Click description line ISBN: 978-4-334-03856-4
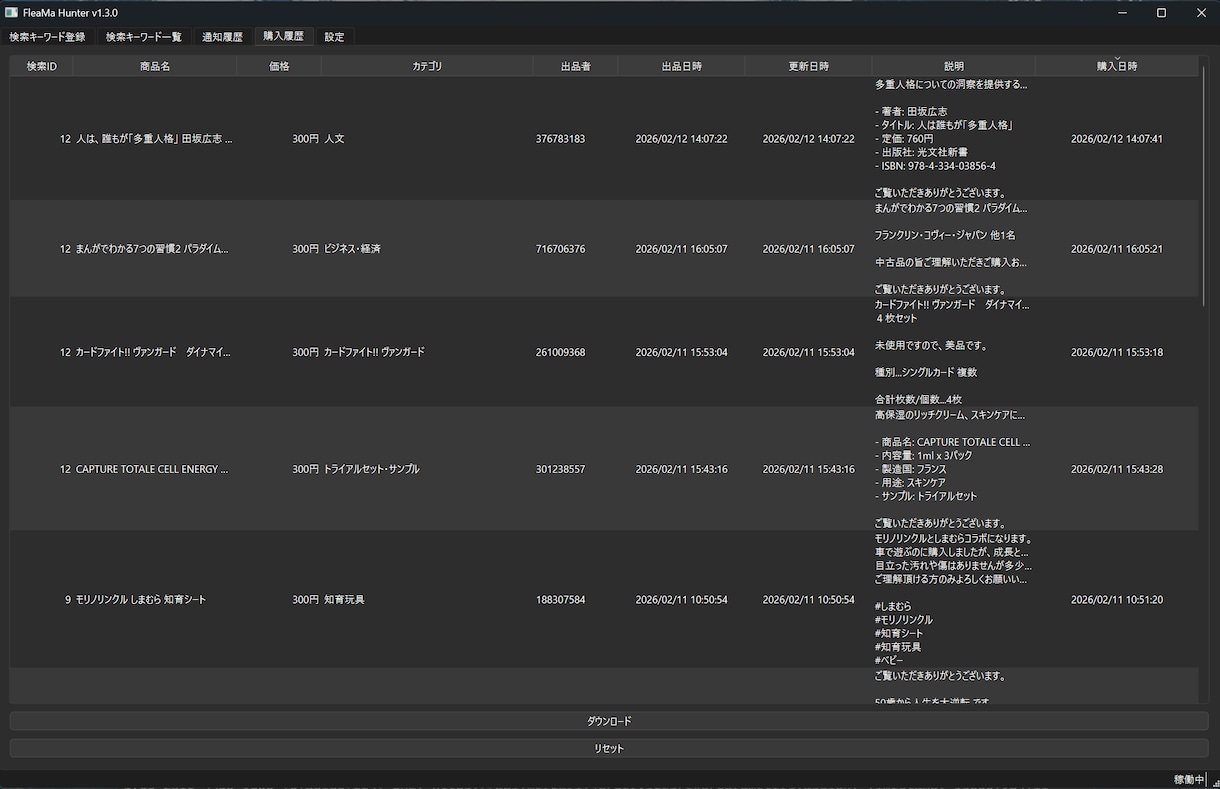The width and height of the screenshot is (1220, 789). tap(935, 166)
